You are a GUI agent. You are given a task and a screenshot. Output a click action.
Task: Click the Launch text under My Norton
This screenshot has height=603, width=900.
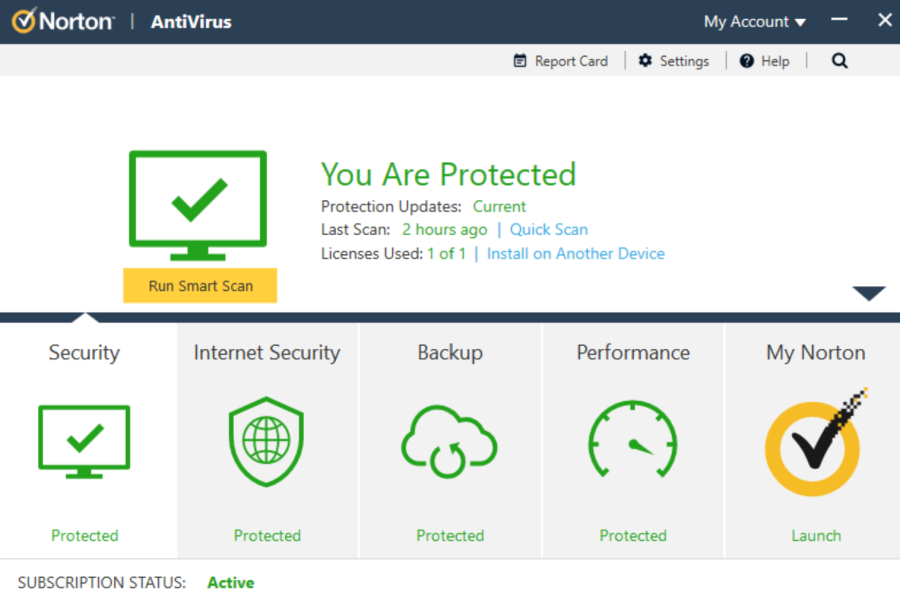coord(816,536)
